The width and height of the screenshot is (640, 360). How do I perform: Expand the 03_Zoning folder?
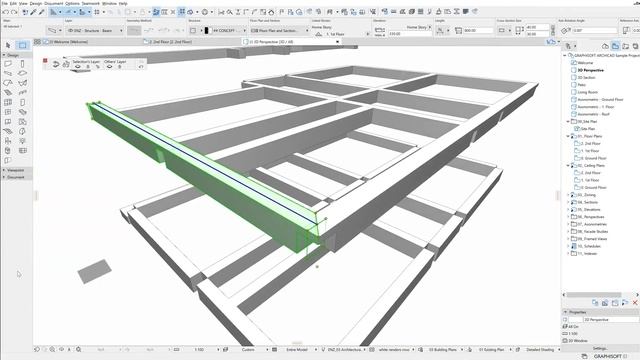click(x=568, y=195)
